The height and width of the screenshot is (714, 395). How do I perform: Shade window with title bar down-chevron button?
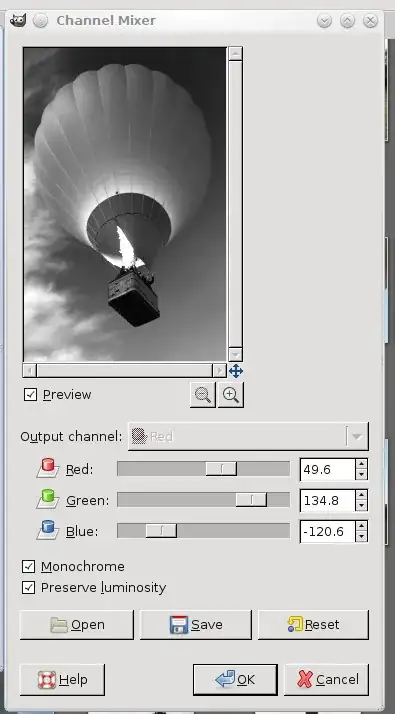(x=324, y=20)
